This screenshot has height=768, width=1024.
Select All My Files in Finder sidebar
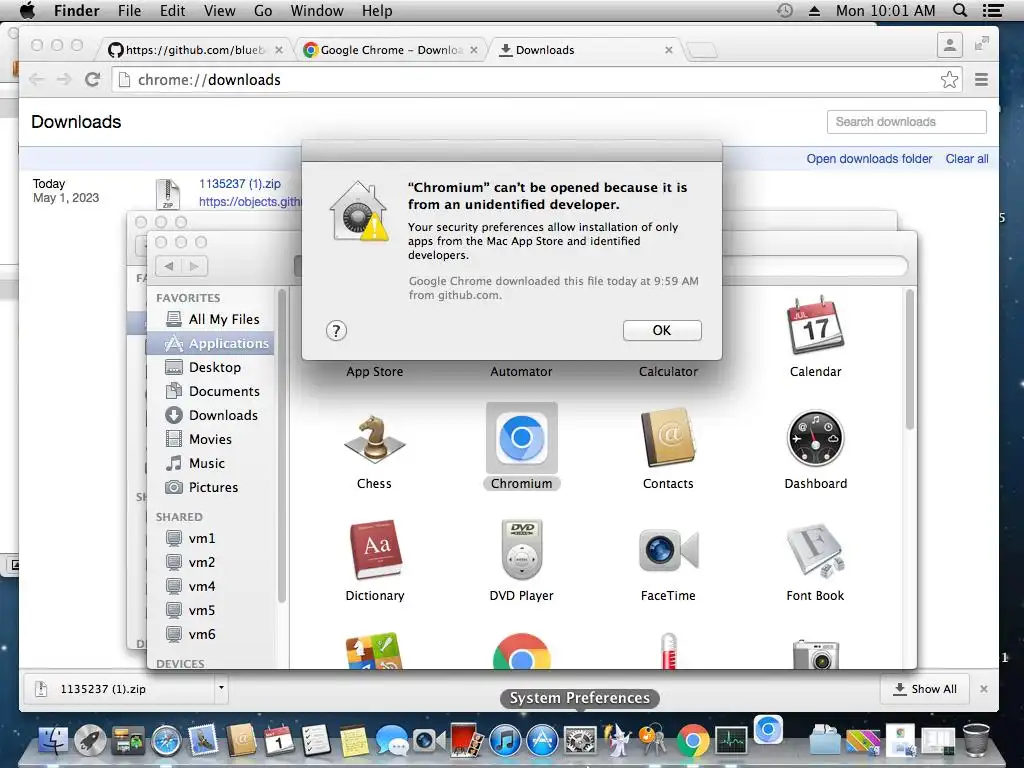[x=210, y=319]
